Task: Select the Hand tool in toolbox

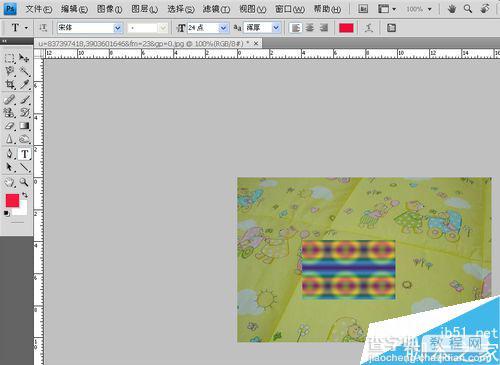Action: pos(10,182)
